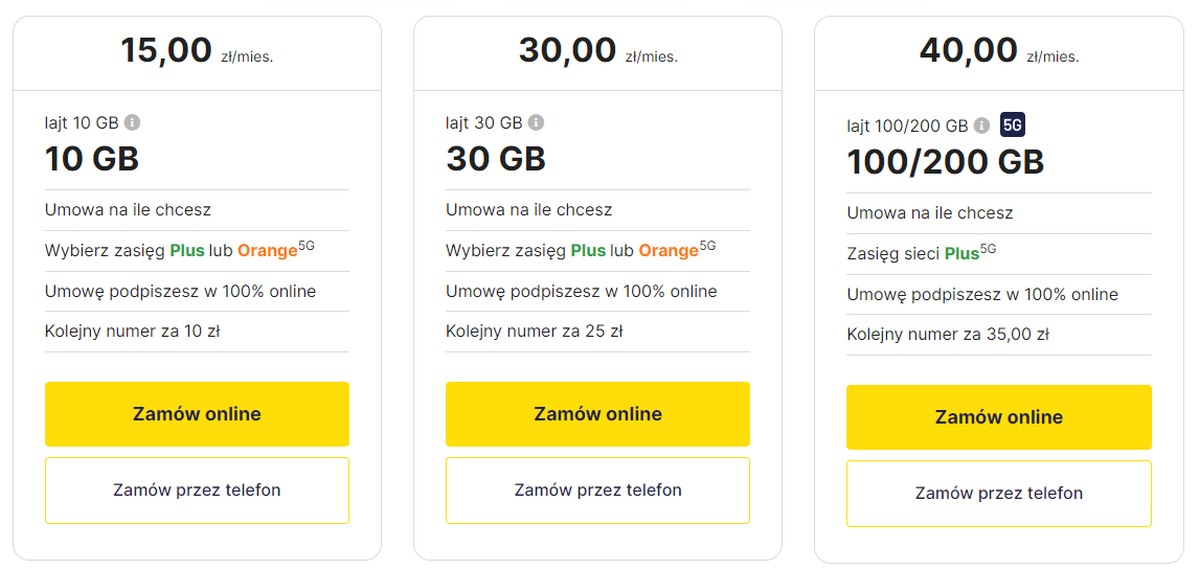Click the 5G badge icon
This screenshot has width=1200, height=570.
tap(1012, 125)
